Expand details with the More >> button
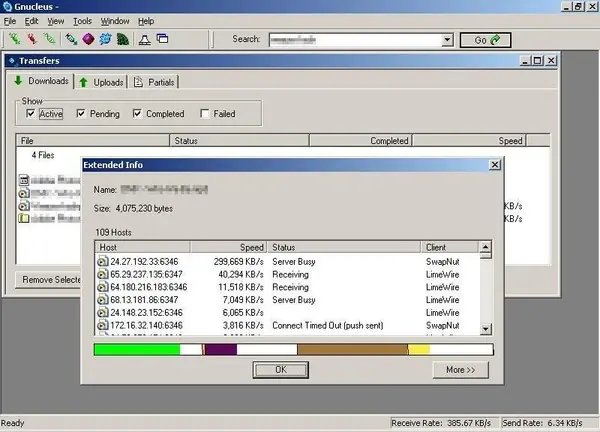The image size is (600, 432). point(460,369)
